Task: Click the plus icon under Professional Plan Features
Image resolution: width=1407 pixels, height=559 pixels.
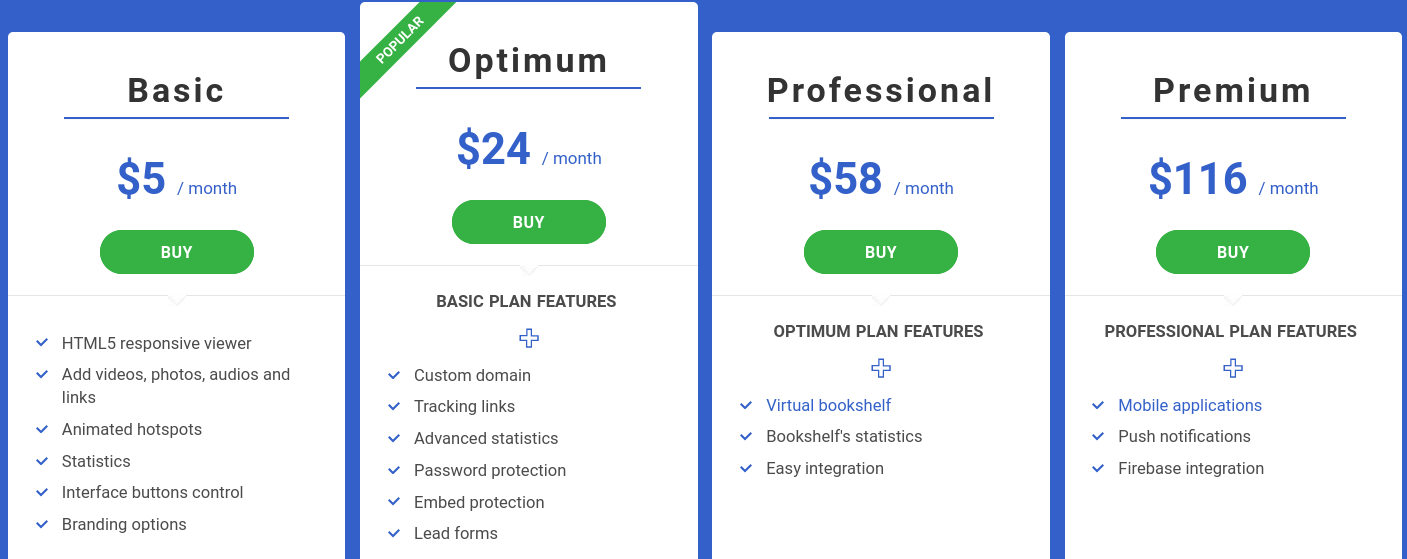Action: [x=1233, y=369]
